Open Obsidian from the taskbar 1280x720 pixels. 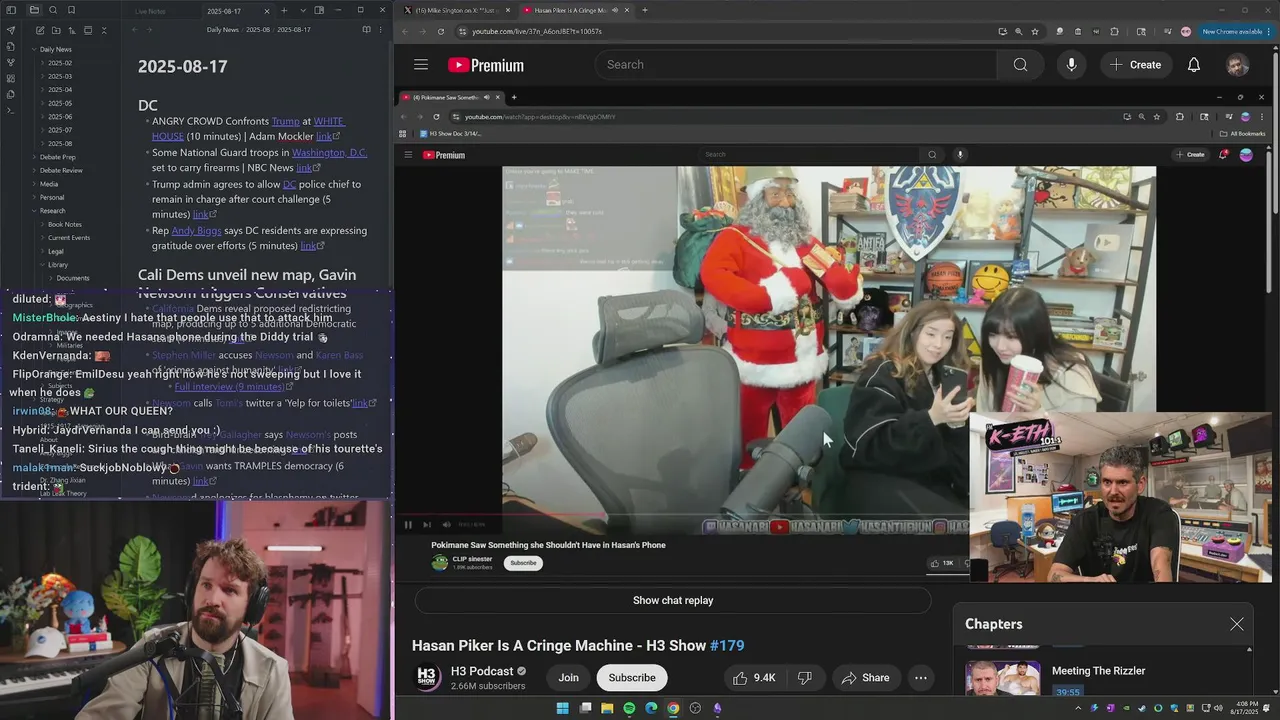717,708
